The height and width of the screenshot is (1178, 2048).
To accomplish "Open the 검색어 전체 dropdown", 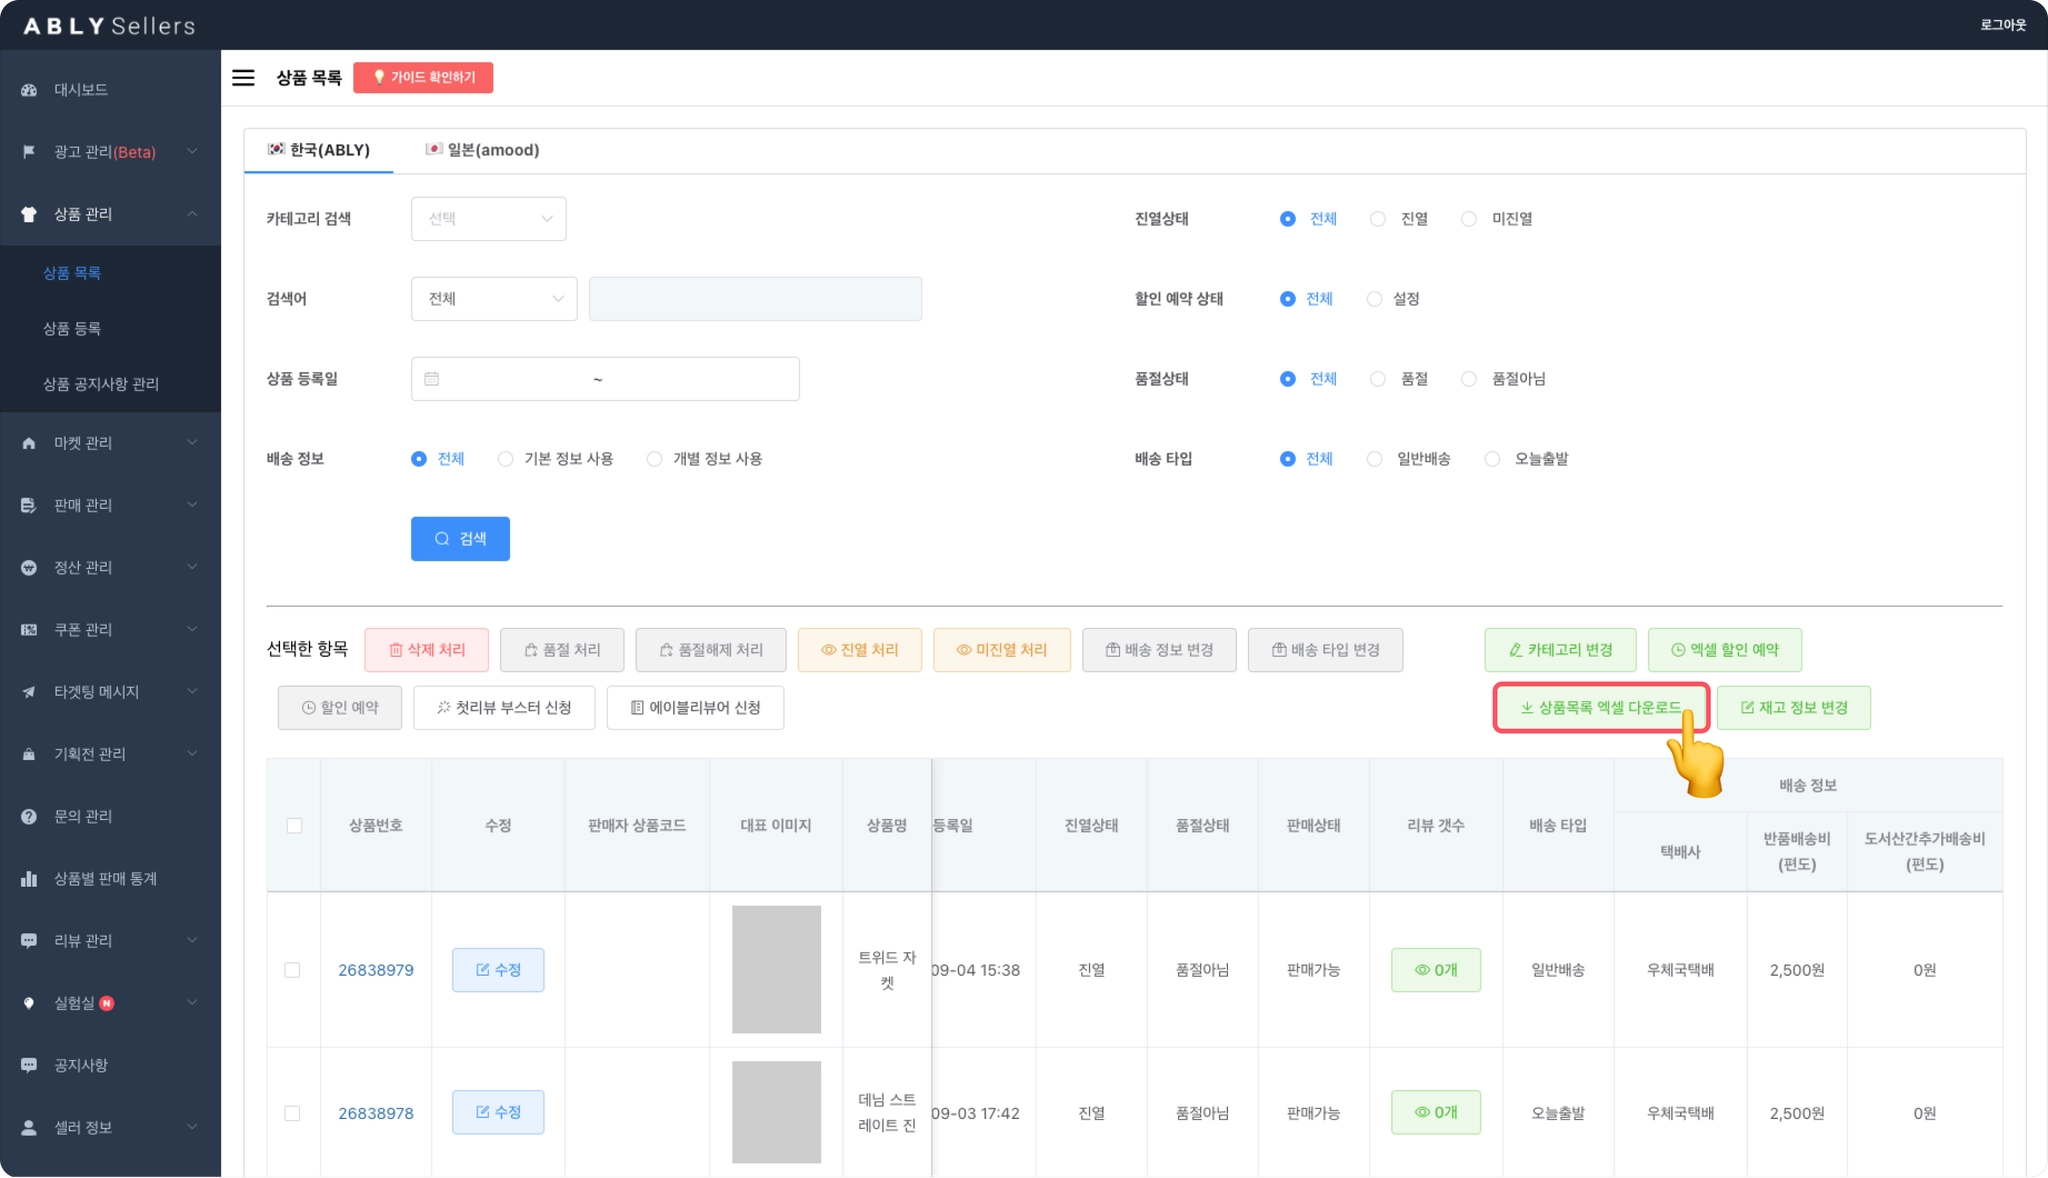I will (x=494, y=299).
